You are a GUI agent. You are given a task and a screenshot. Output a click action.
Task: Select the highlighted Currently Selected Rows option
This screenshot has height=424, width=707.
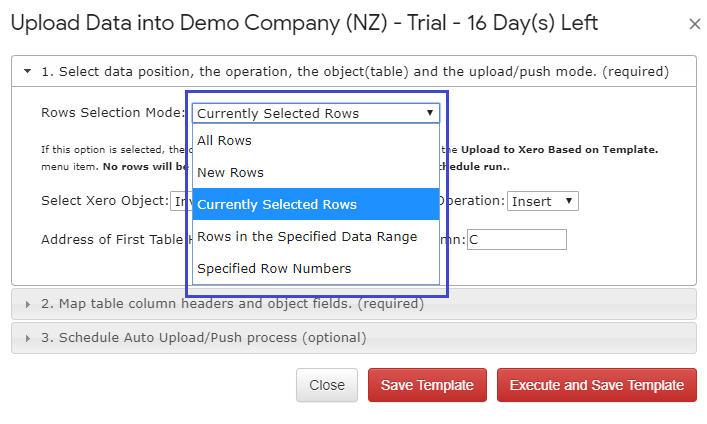[316, 204]
